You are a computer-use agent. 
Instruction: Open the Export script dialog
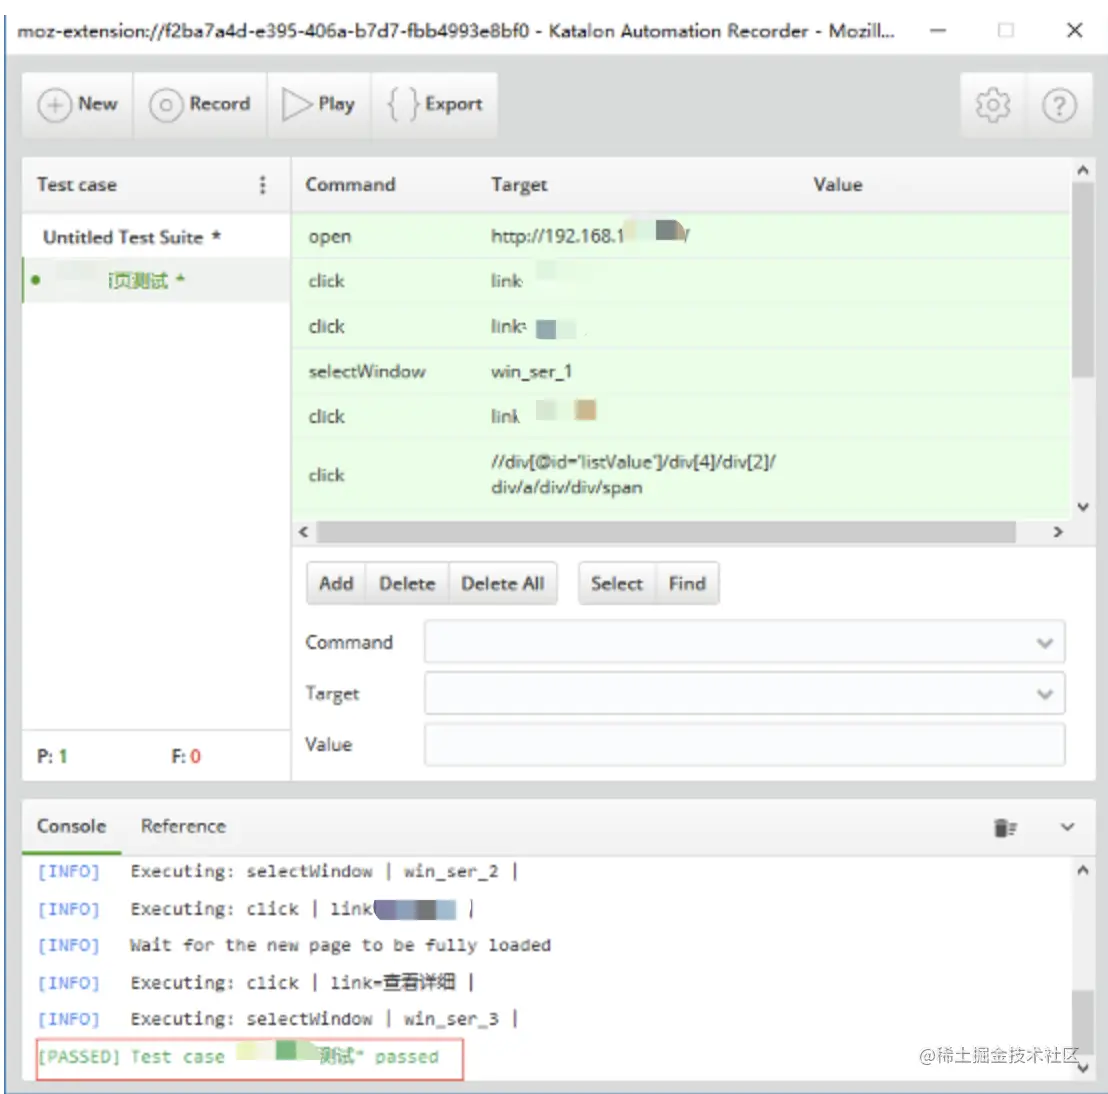tap(435, 105)
